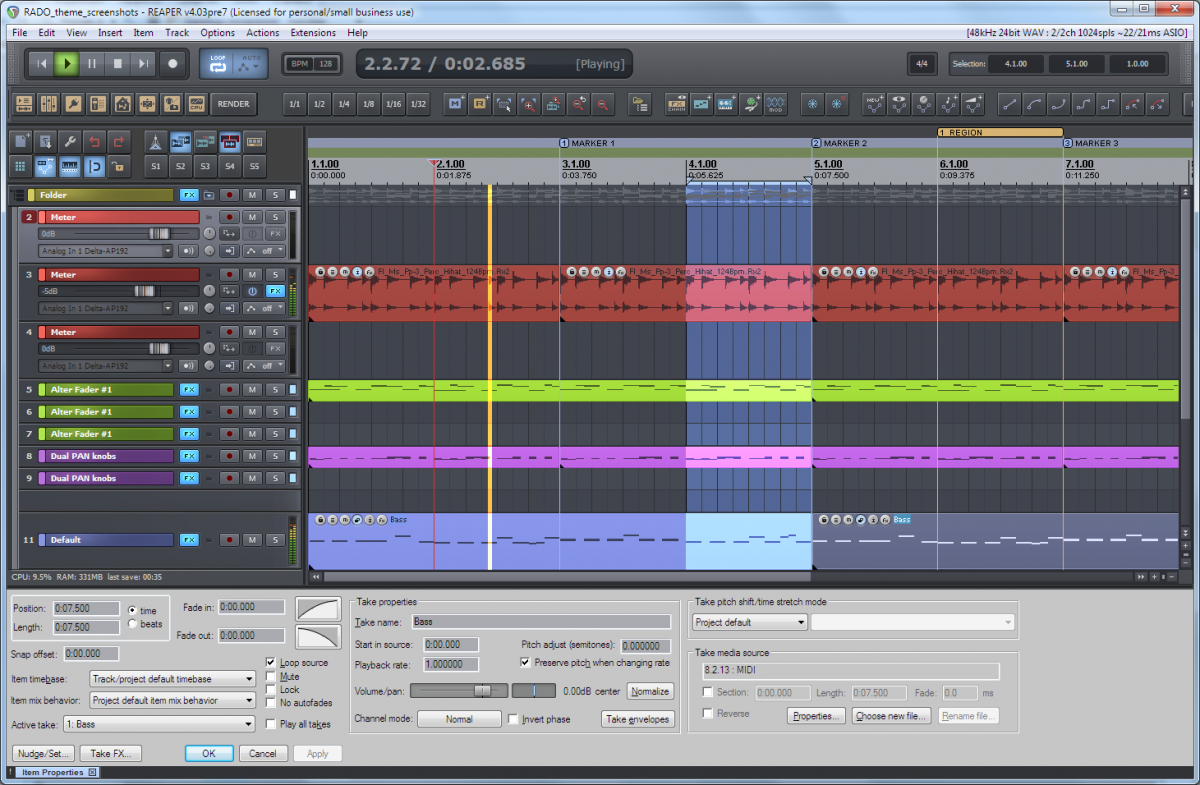Select the square step envelope shape icon

pyautogui.click(x=1109, y=104)
